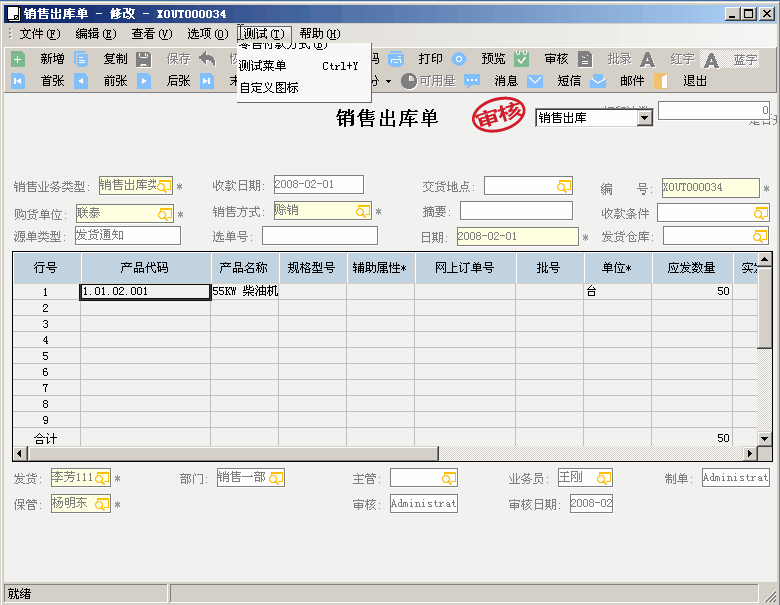Open the lookup for 收款条件 field
The image size is (780, 605).
(x=761, y=213)
